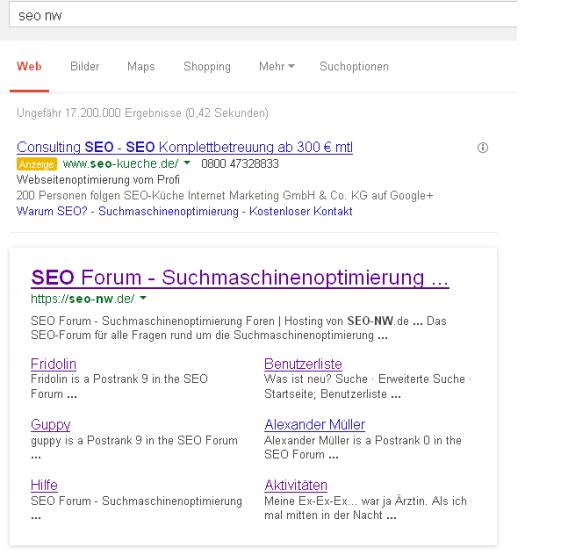562x555 pixels.
Task: Follow the Kostenloser Kontakt sitelink
Action: pos(301,211)
